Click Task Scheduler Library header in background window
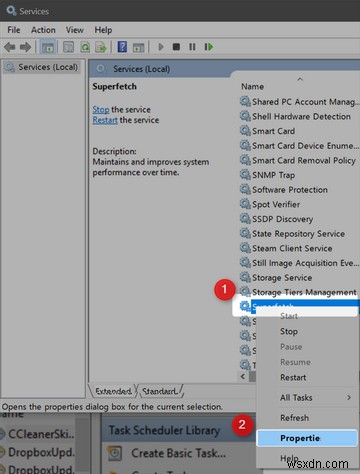360x474 pixels. 164,430
